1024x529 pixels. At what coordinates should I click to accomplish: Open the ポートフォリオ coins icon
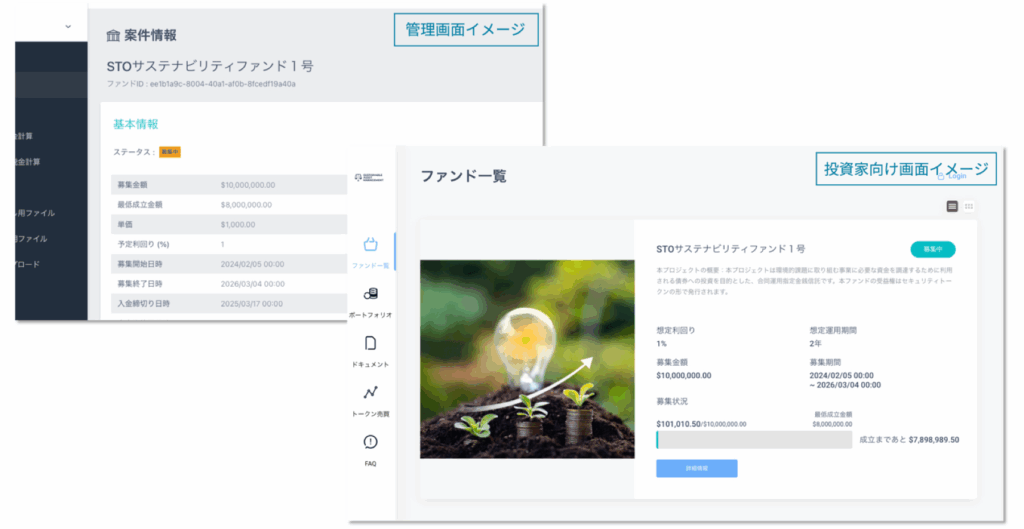coord(370,294)
